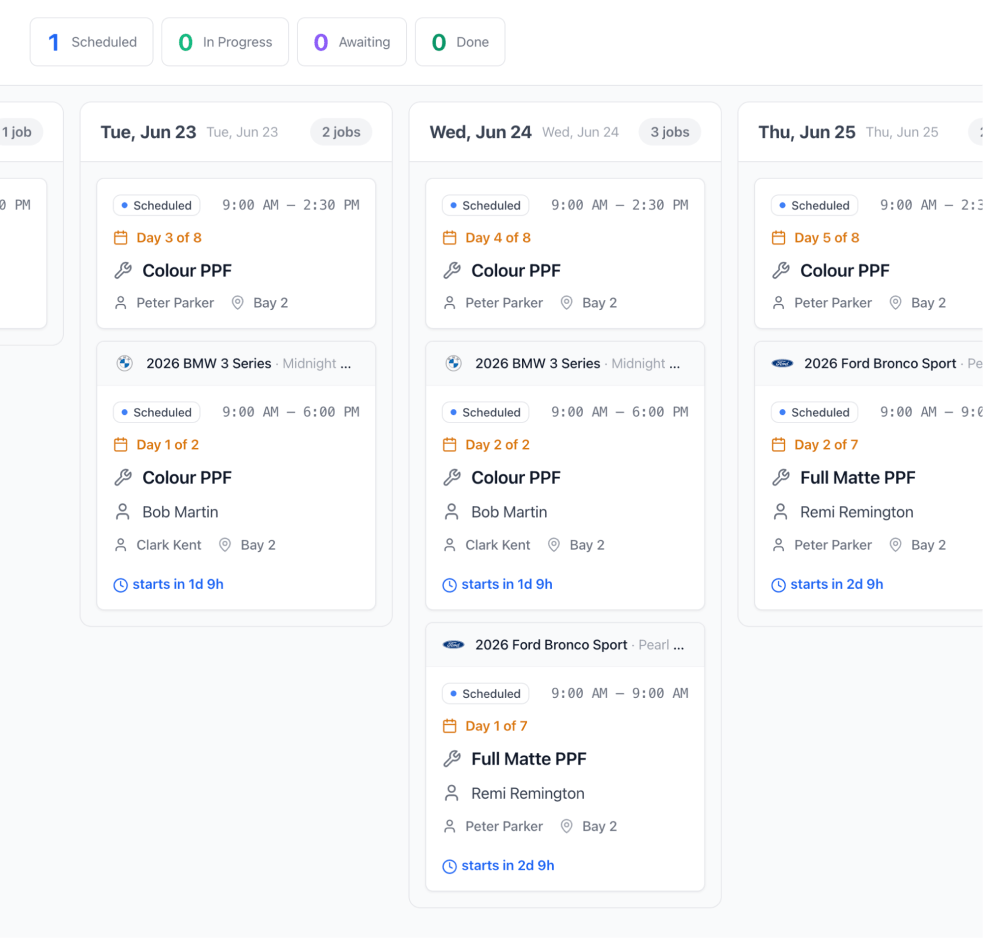Click the Thu, Jun 25 column heading
This screenshot has width=983, height=938.
click(807, 132)
